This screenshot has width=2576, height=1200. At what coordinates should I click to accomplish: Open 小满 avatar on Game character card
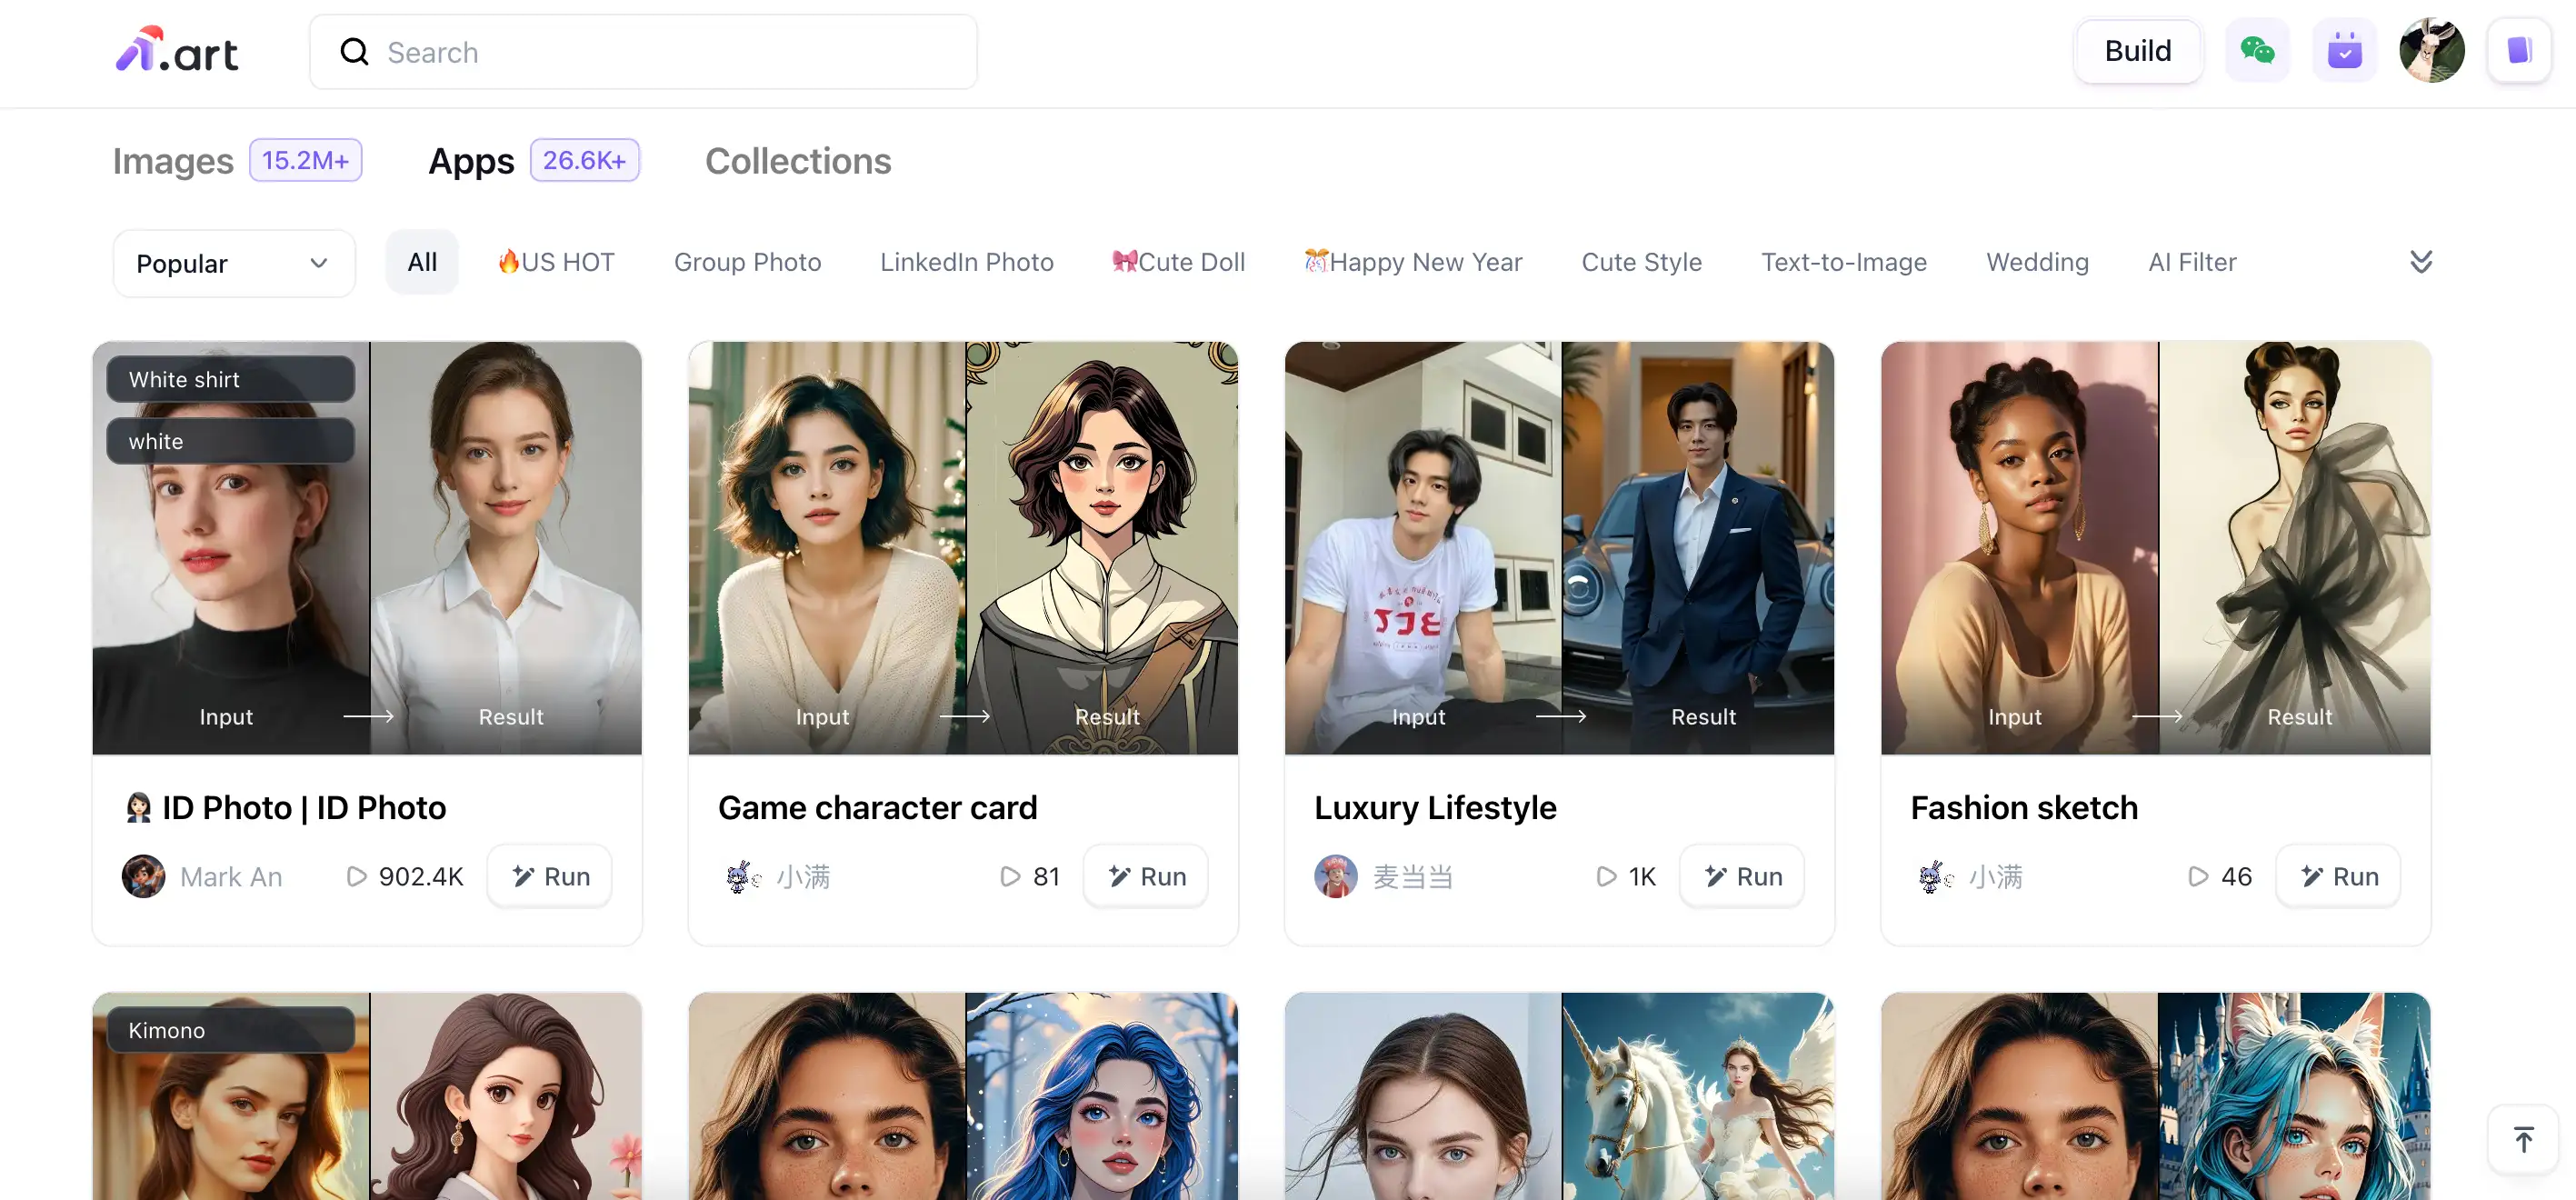coord(742,877)
